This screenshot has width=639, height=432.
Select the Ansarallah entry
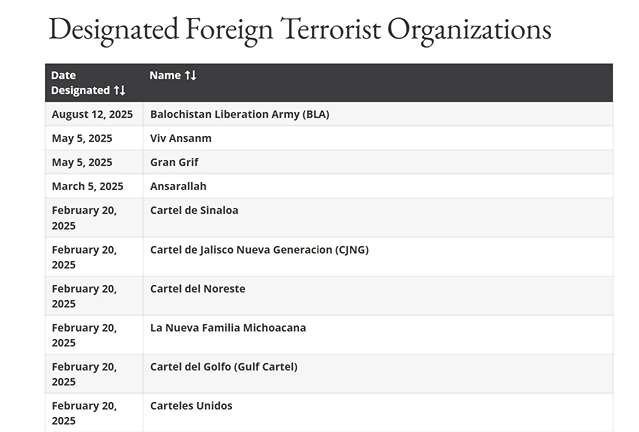(x=178, y=186)
